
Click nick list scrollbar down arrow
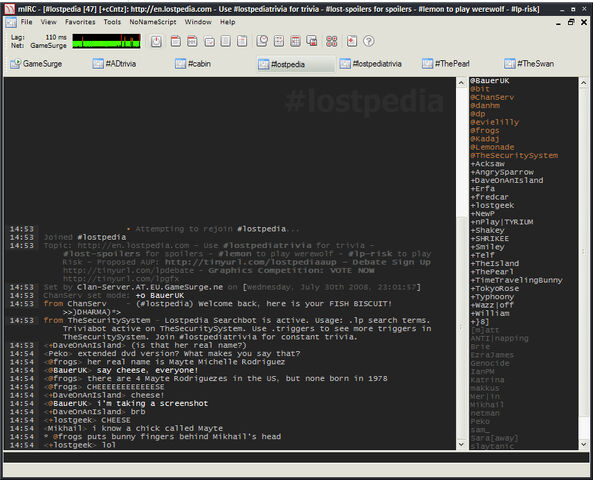(x=584, y=444)
